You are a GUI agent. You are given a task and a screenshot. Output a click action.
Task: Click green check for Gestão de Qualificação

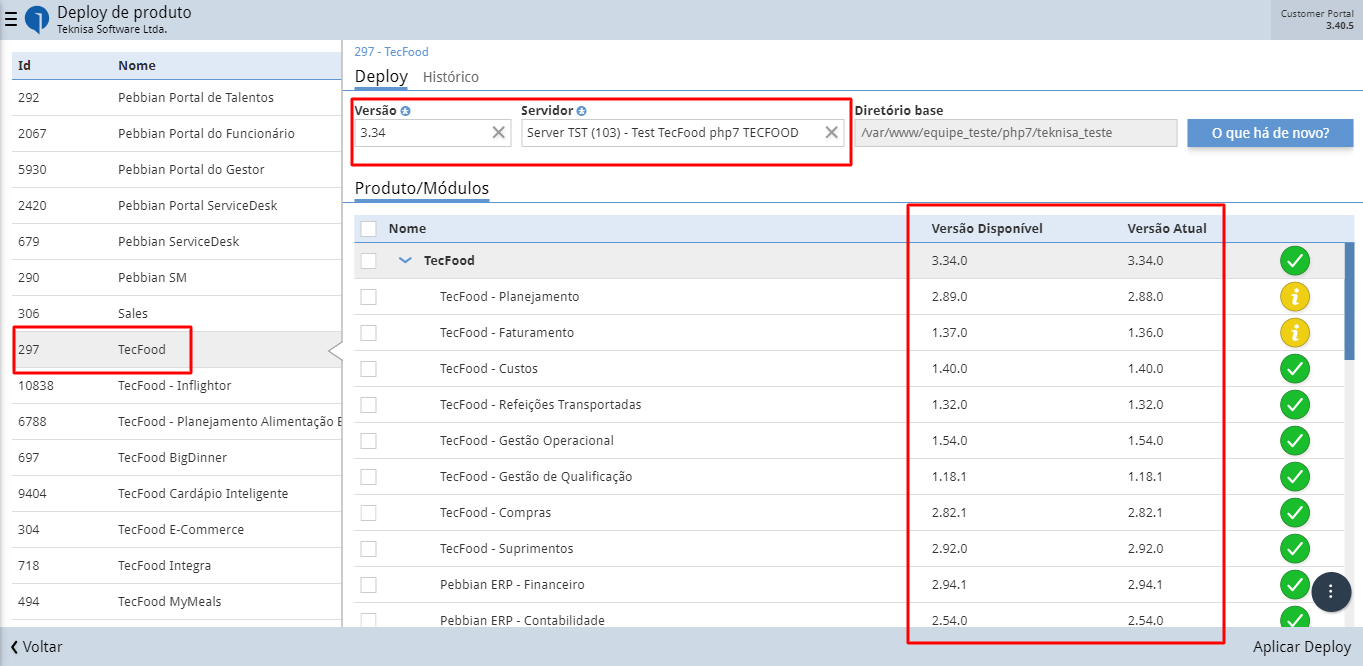tap(1295, 477)
